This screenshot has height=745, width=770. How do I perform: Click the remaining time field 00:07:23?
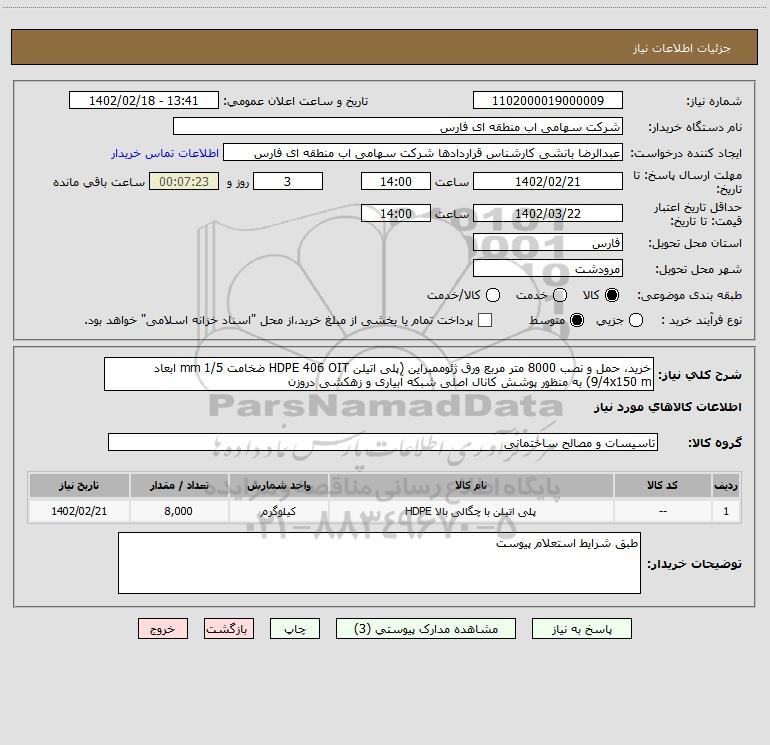pyautogui.click(x=184, y=181)
